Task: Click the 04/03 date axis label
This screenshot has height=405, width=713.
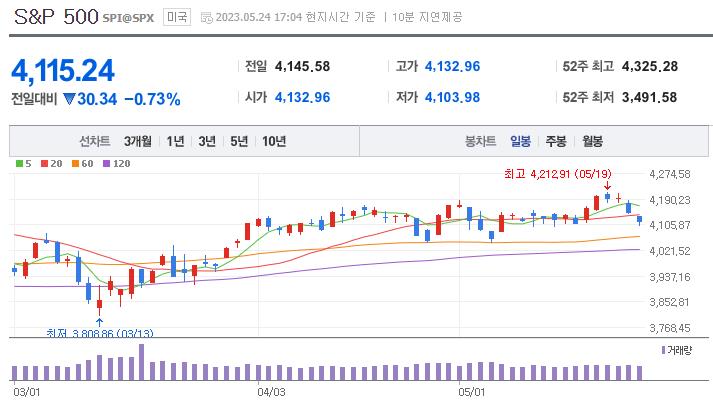Action: pyautogui.click(x=271, y=391)
